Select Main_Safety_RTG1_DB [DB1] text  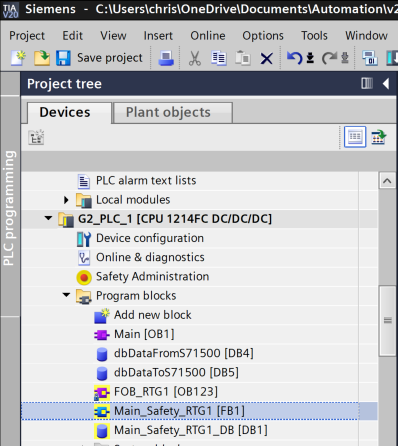[x=191, y=431]
